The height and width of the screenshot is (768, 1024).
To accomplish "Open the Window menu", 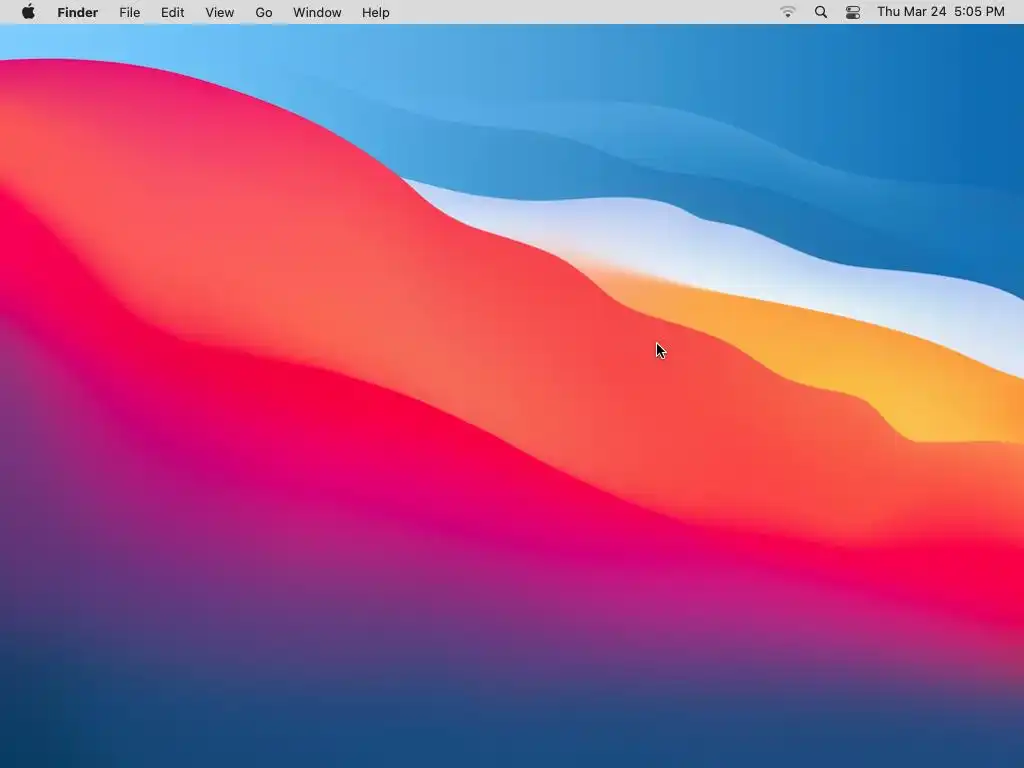I will click(317, 12).
